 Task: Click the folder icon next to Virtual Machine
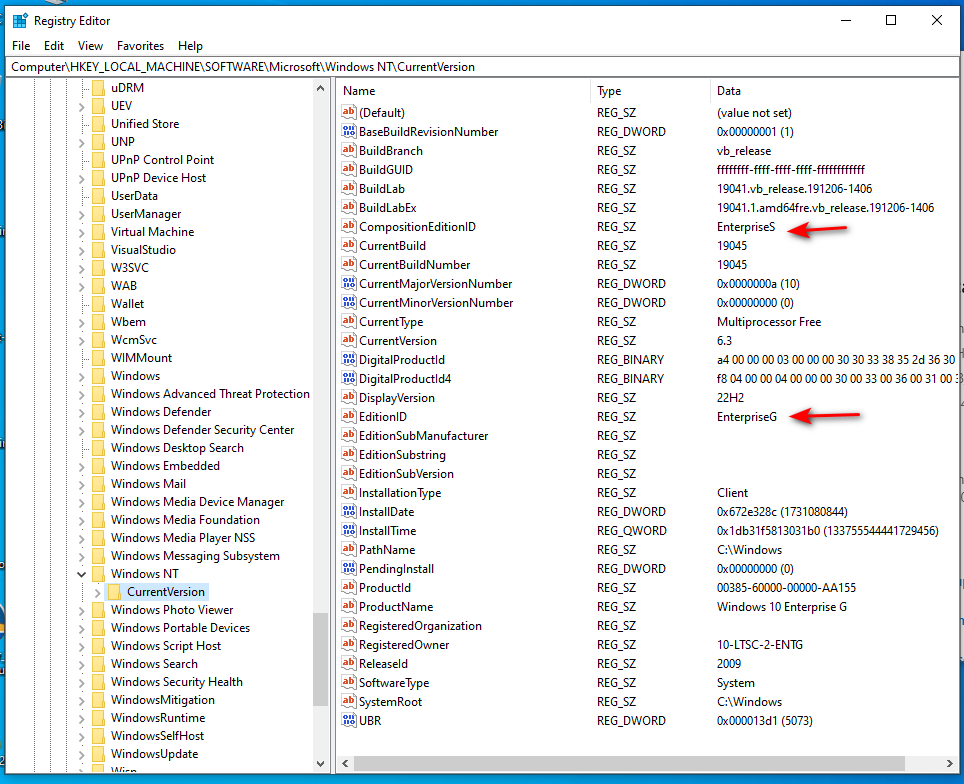[98, 232]
